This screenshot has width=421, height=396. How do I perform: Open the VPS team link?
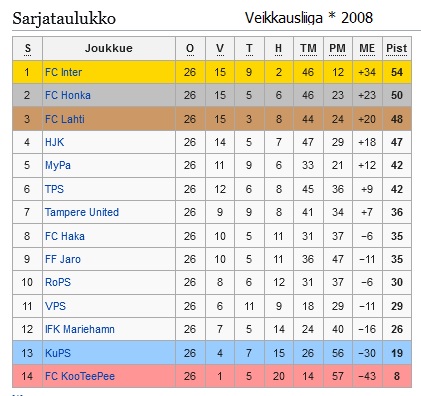[55, 306]
